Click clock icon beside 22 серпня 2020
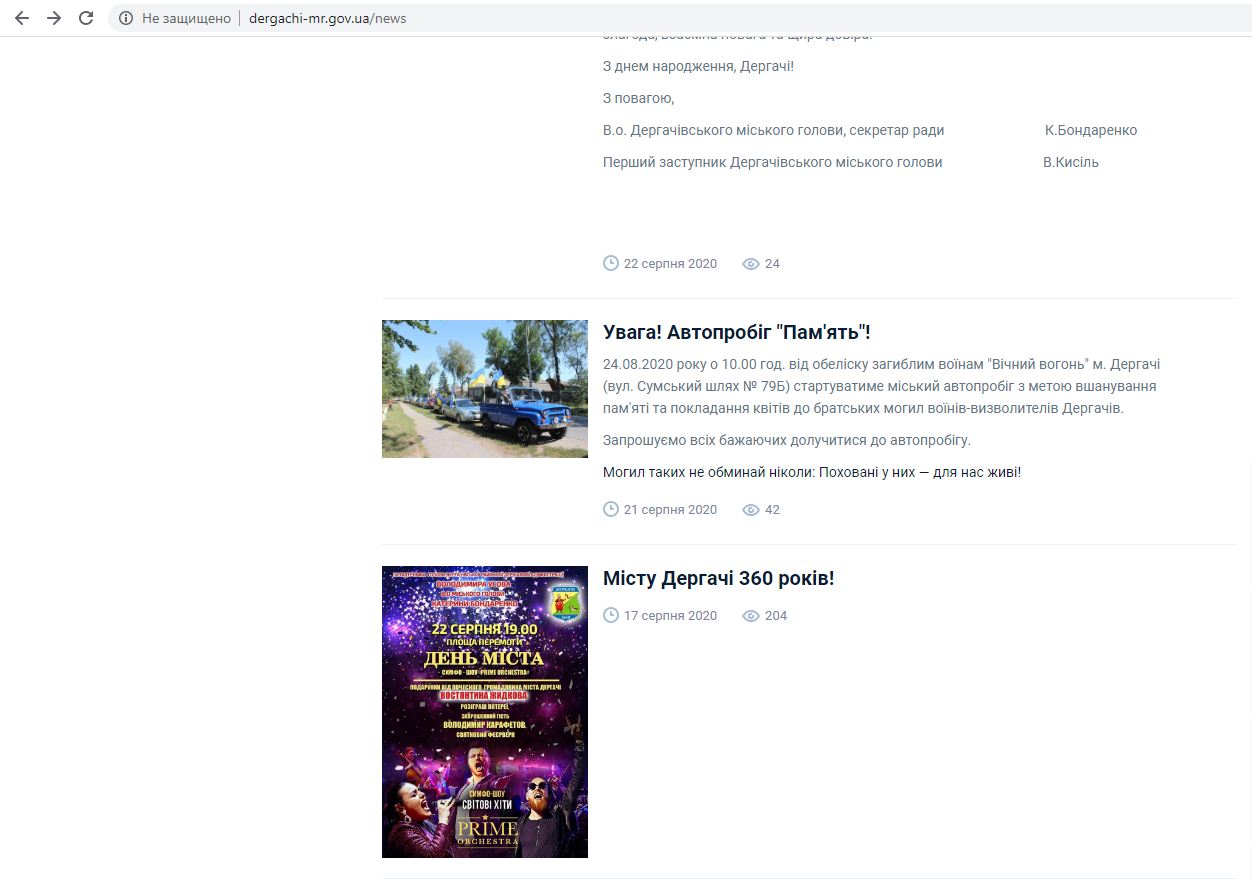Viewport: 1252px width, 879px height. [611, 263]
